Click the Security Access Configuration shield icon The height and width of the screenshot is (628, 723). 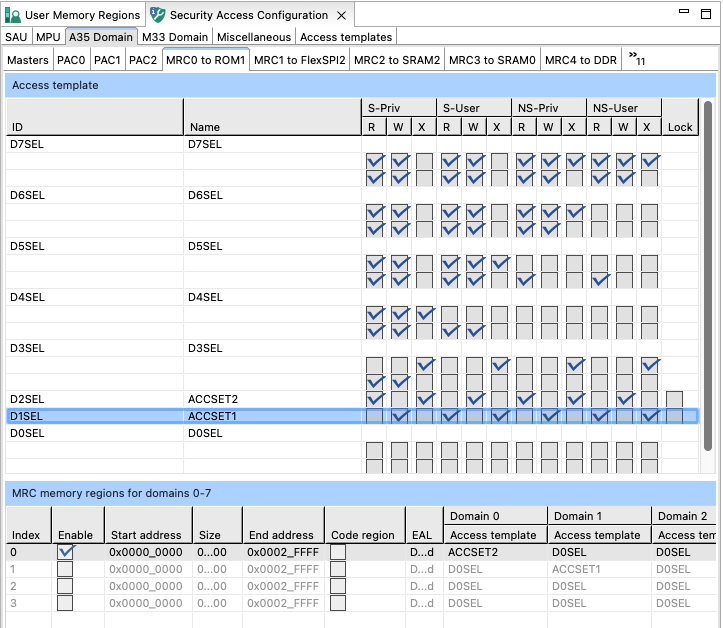click(158, 15)
